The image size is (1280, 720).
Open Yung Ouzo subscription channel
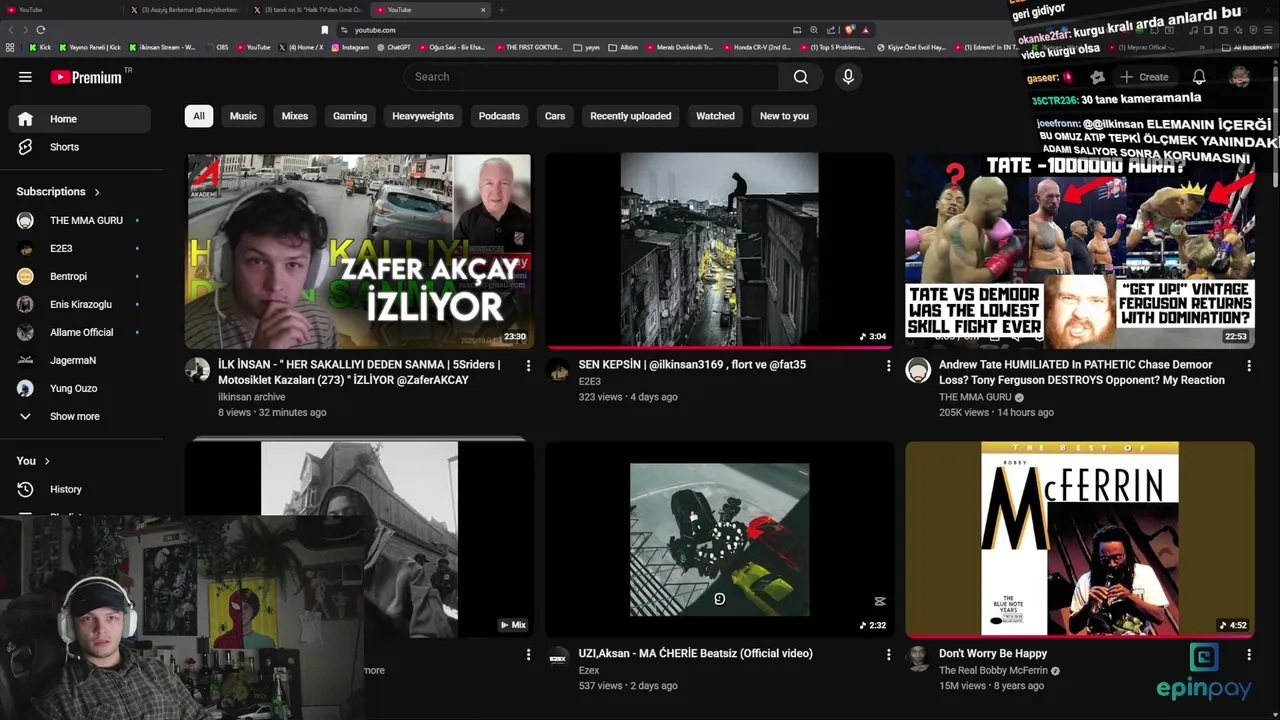[80, 388]
